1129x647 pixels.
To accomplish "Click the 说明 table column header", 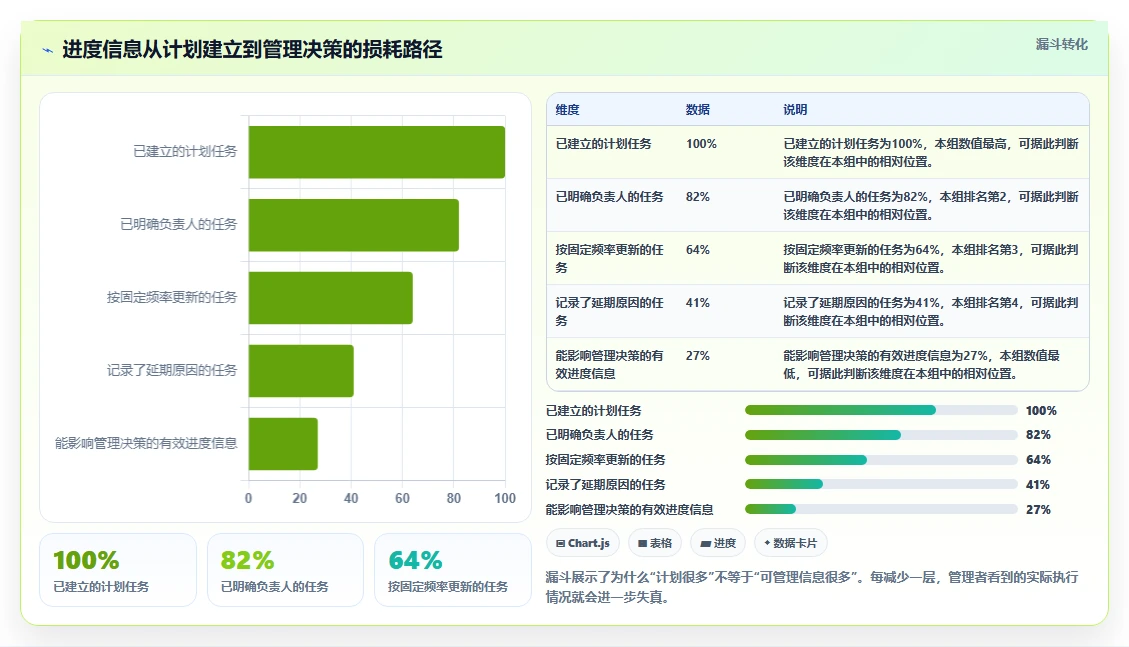I will point(795,109).
